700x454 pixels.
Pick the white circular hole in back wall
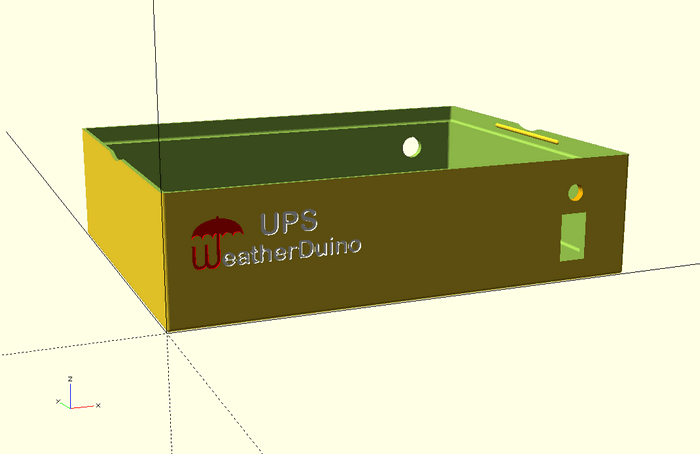(411, 148)
